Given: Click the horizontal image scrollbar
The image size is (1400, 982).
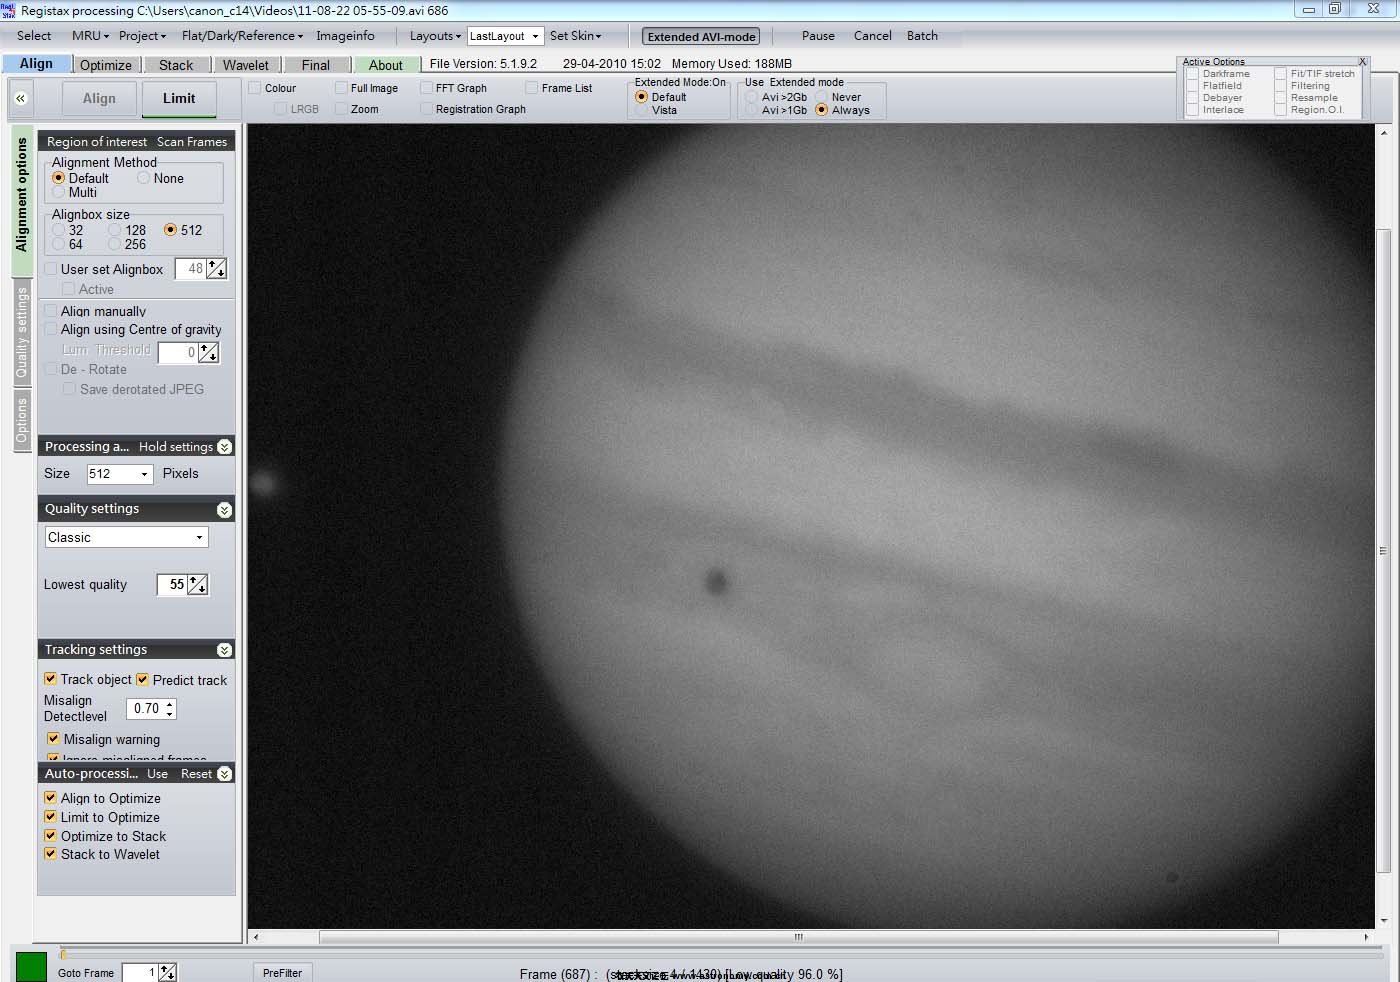Looking at the screenshot, I should point(798,937).
